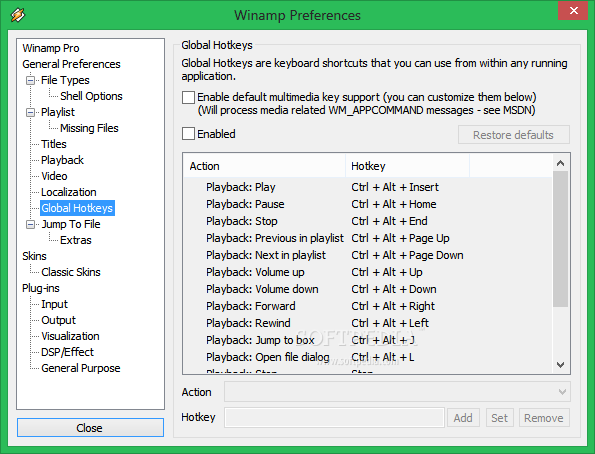The height and width of the screenshot is (454, 595).
Task: Collapse the Jump To File tree node
Action: pos(30,224)
